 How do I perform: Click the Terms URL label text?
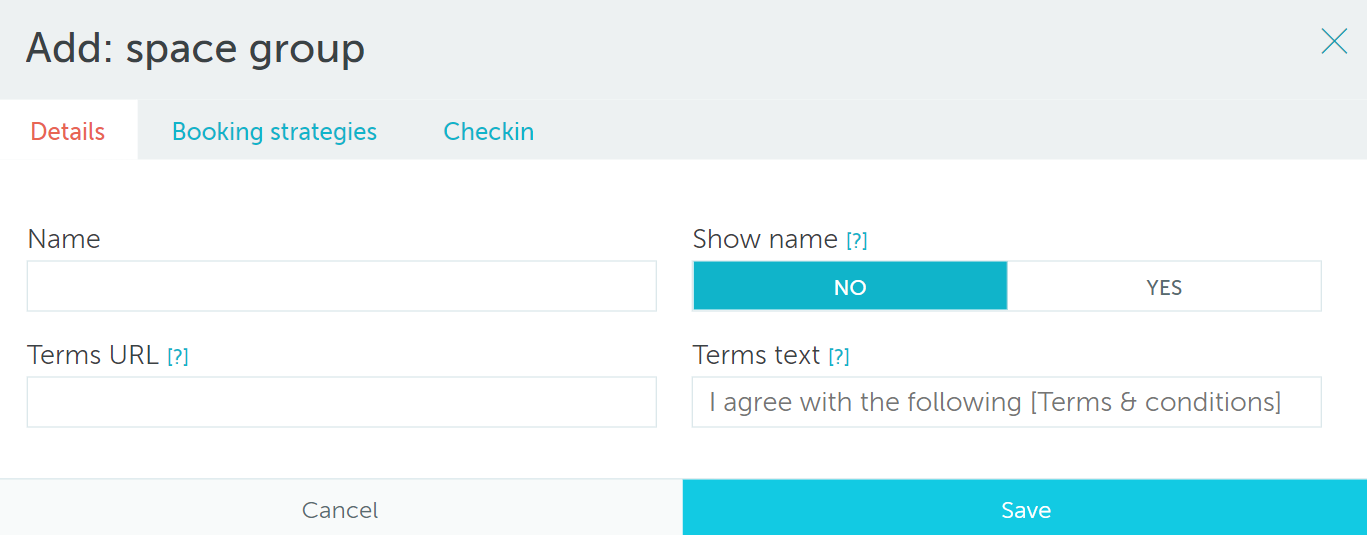(x=93, y=356)
